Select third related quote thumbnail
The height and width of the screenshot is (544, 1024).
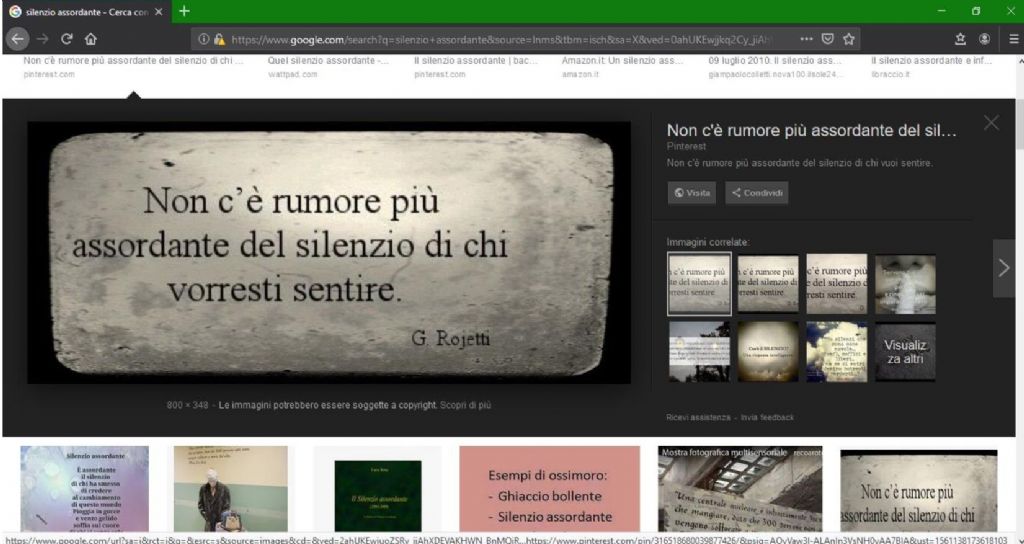coord(837,283)
